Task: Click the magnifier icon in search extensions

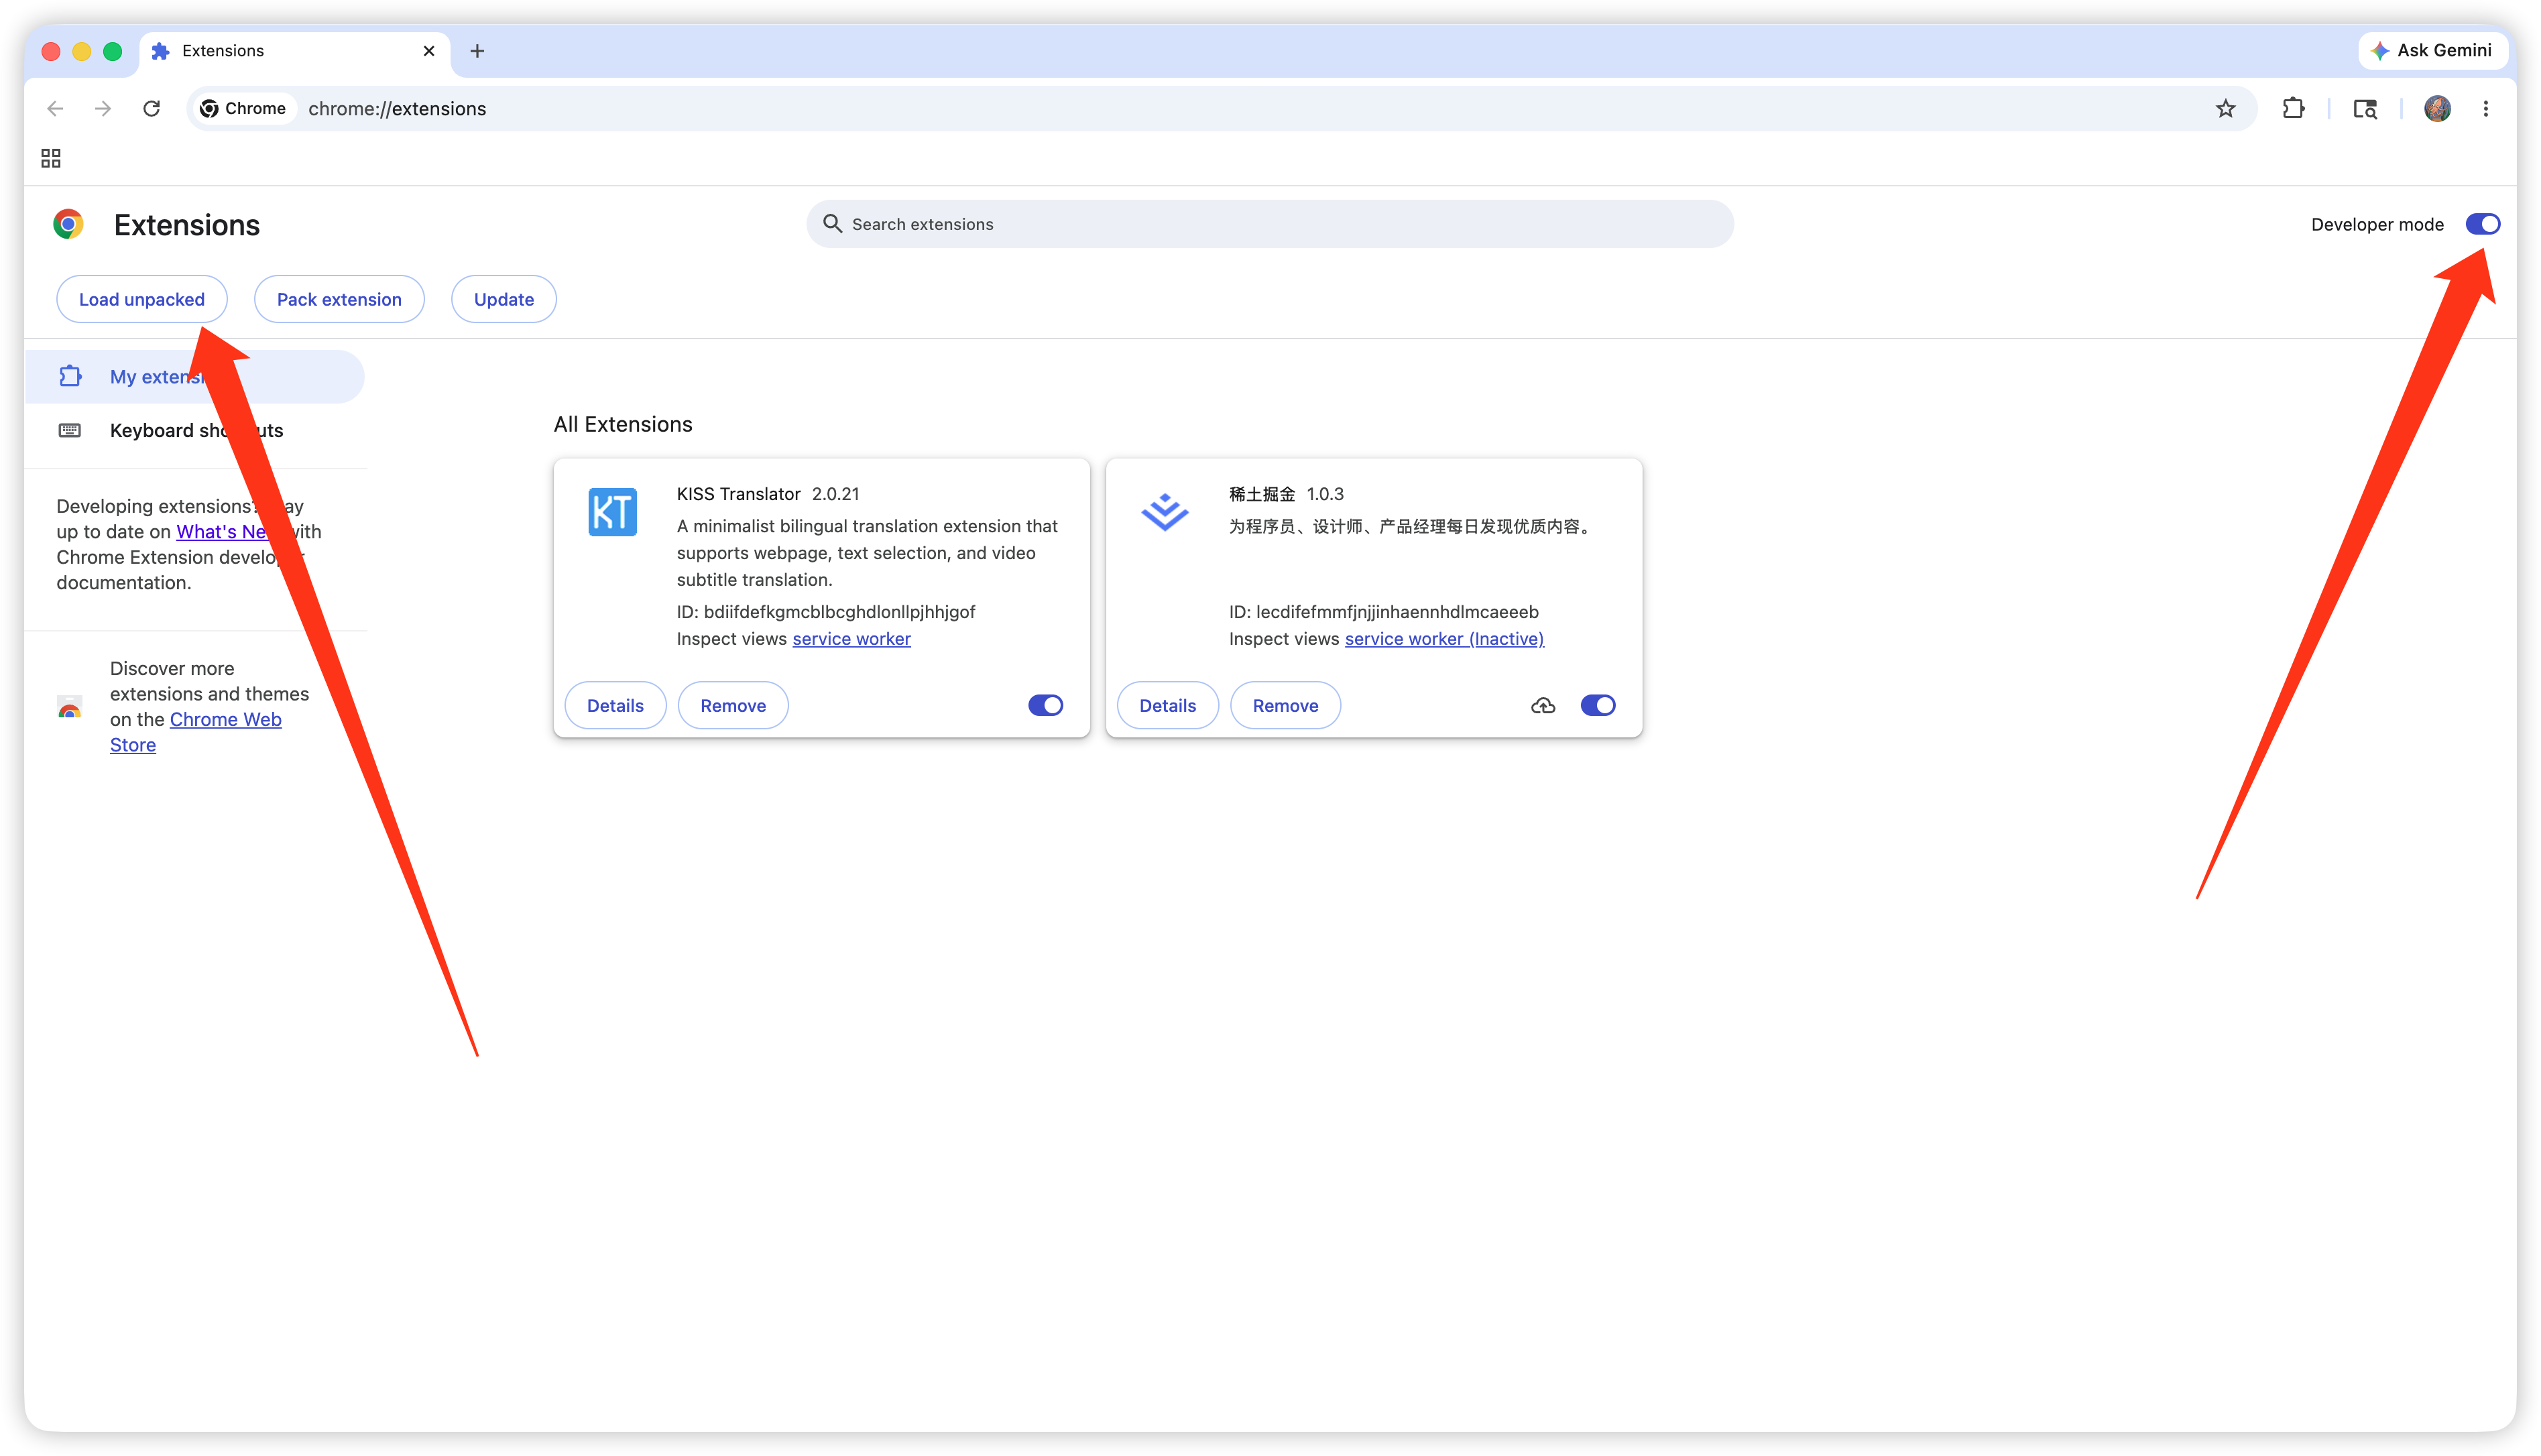Action: (x=832, y=223)
